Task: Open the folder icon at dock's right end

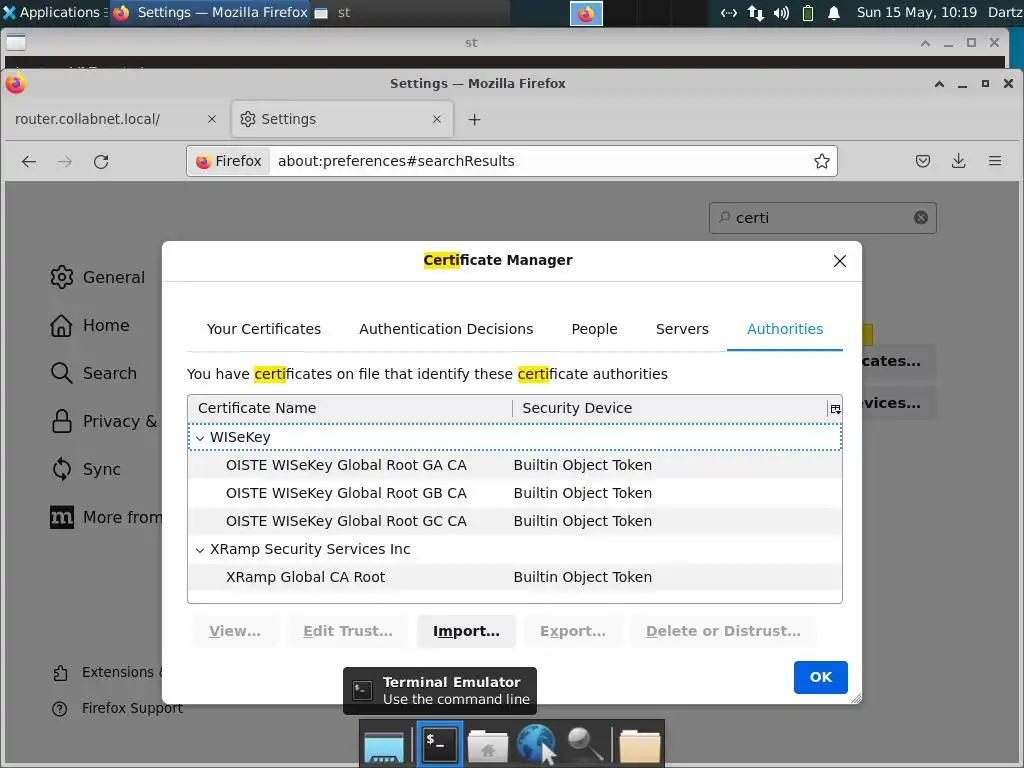Action: (639, 746)
